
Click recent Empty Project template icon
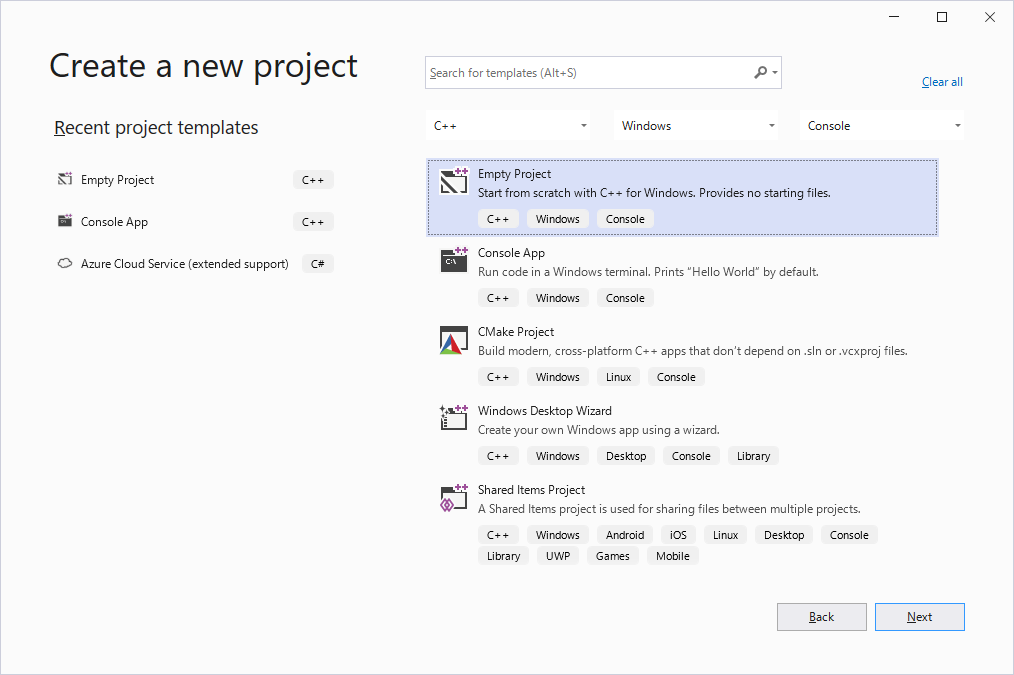(x=65, y=180)
